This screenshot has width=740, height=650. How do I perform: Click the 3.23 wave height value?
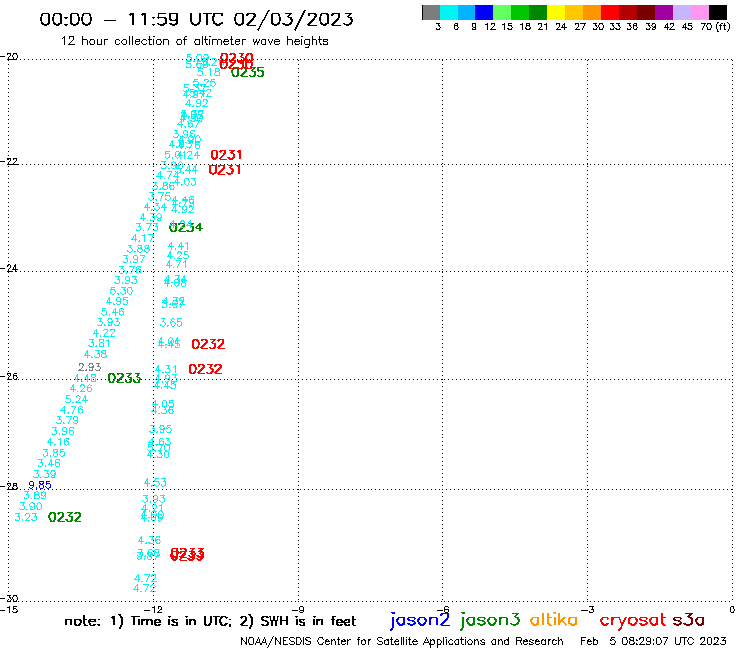coord(26,517)
